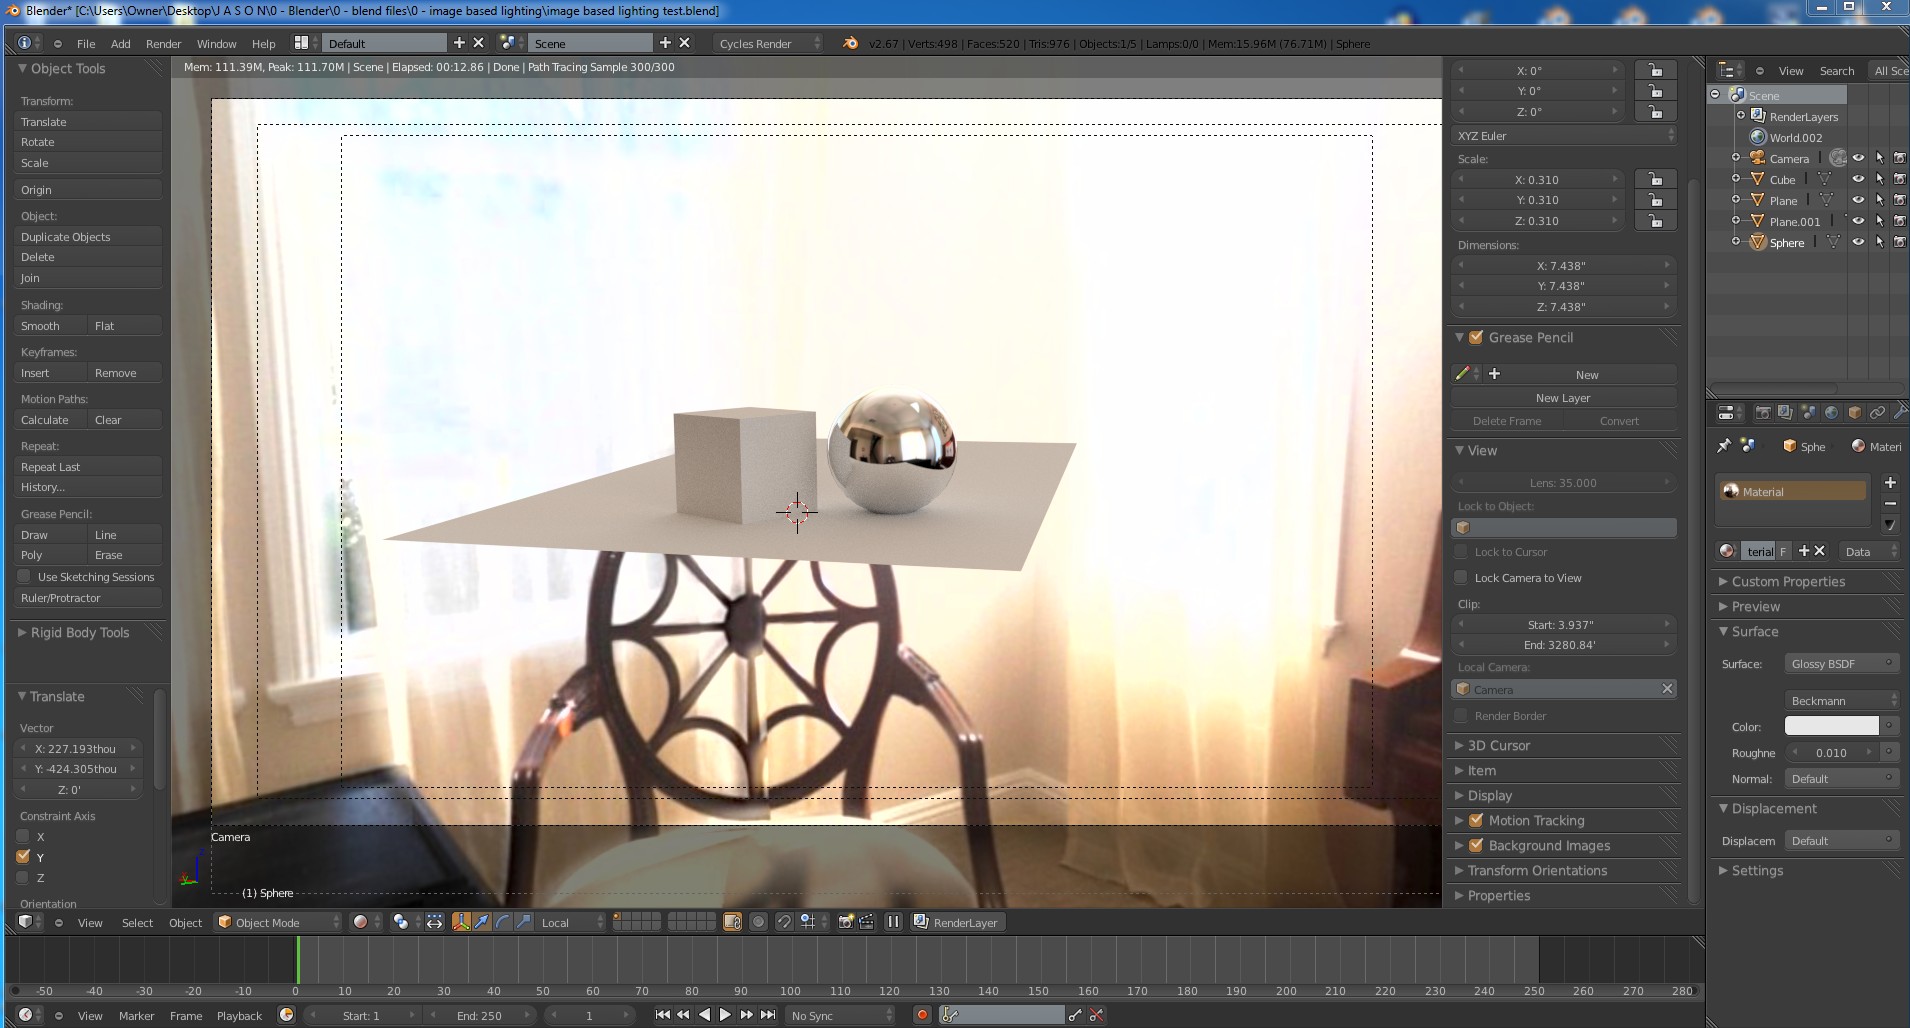1910x1028 pixels.
Task: Enable Use Sketching Sessions checkbox
Action: [24, 577]
